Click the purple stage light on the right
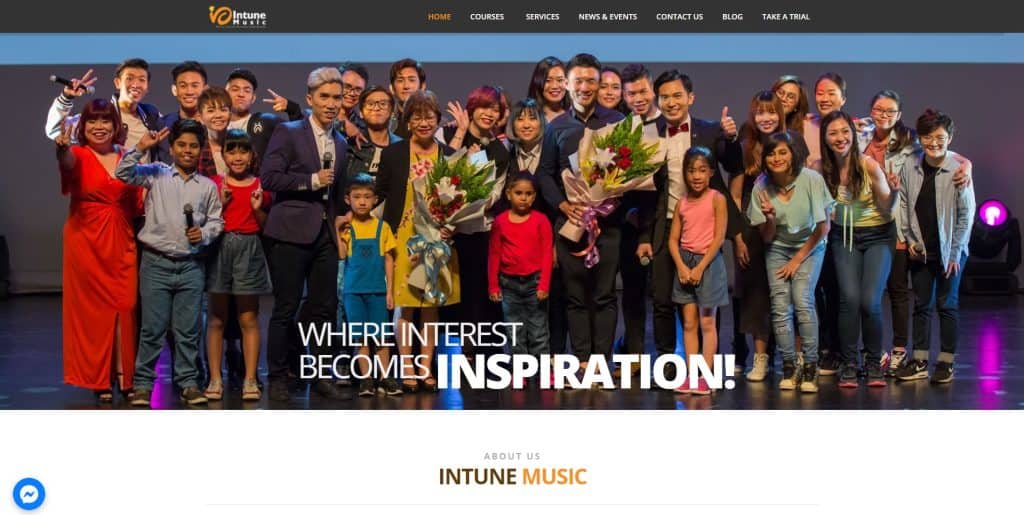 click(x=992, y=213)
